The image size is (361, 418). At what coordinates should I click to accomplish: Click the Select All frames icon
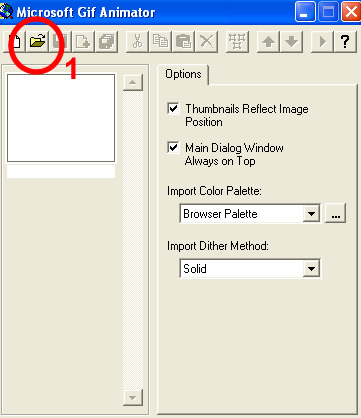pyautogui.click(x=237, y=42)
